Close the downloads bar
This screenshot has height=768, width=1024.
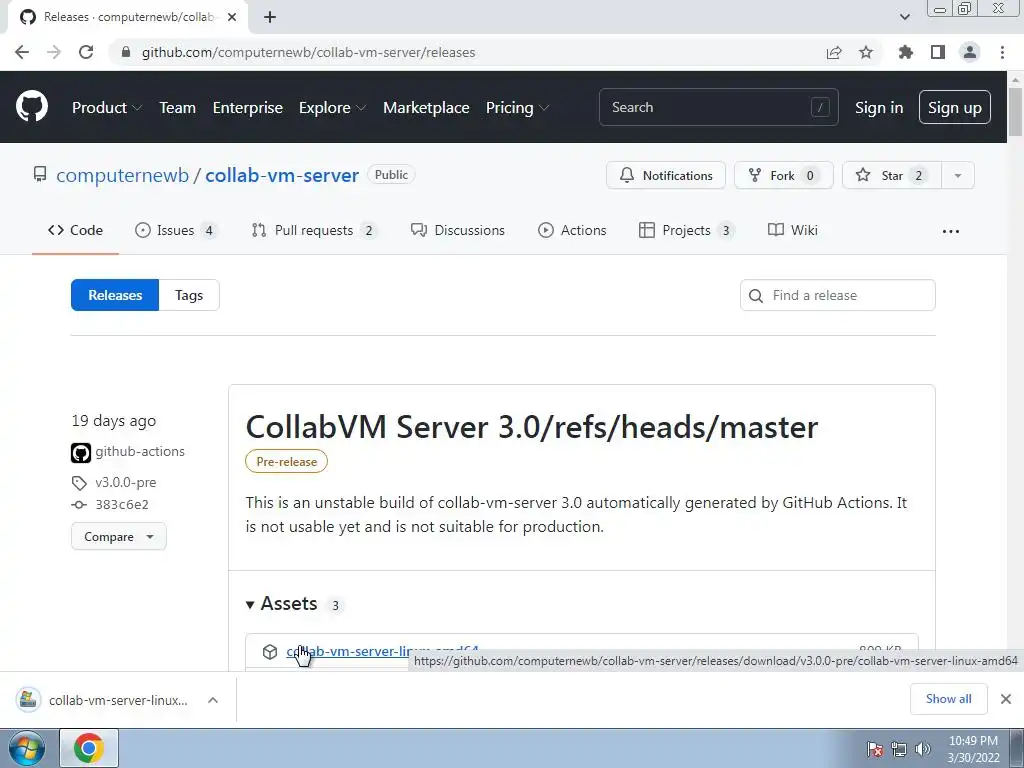(x=1006, y=699)
